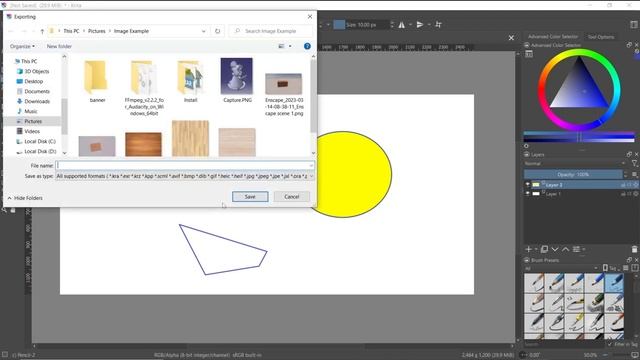Click the blue brush color swatch in toolbar
Screen dimensions: 640x360
(x=339, y=25)
